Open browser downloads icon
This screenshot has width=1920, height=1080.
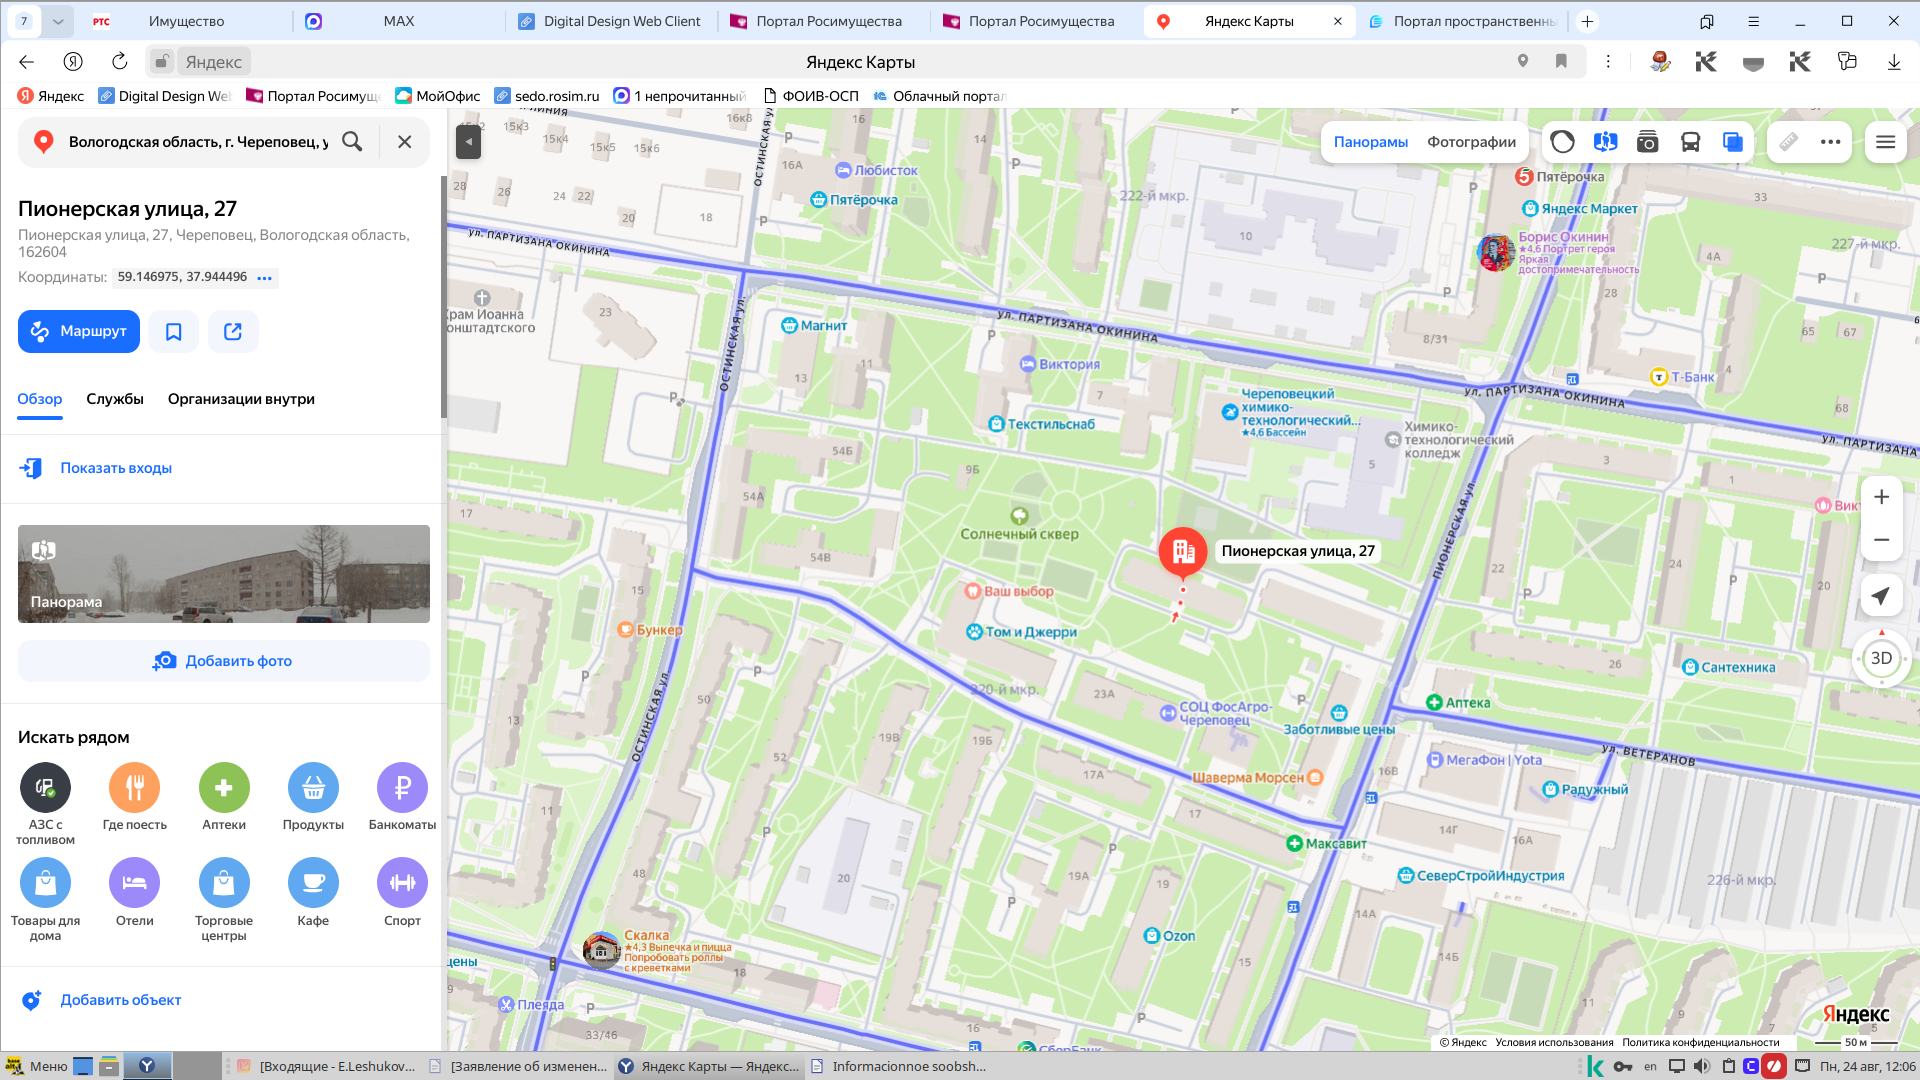tap(1894, 62)
